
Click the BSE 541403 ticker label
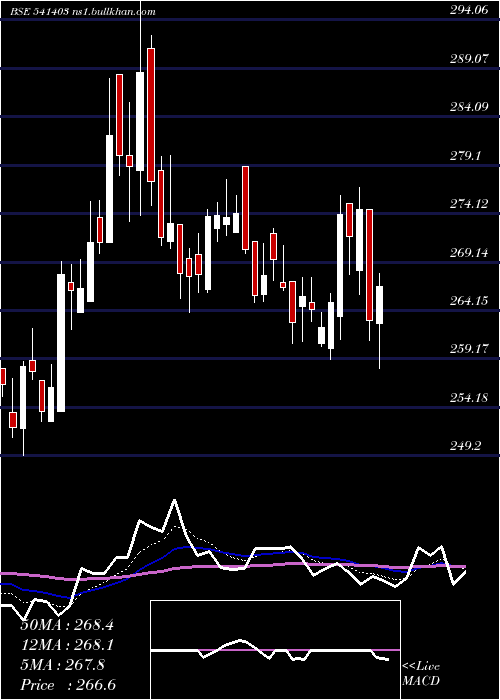coord(40,12)
